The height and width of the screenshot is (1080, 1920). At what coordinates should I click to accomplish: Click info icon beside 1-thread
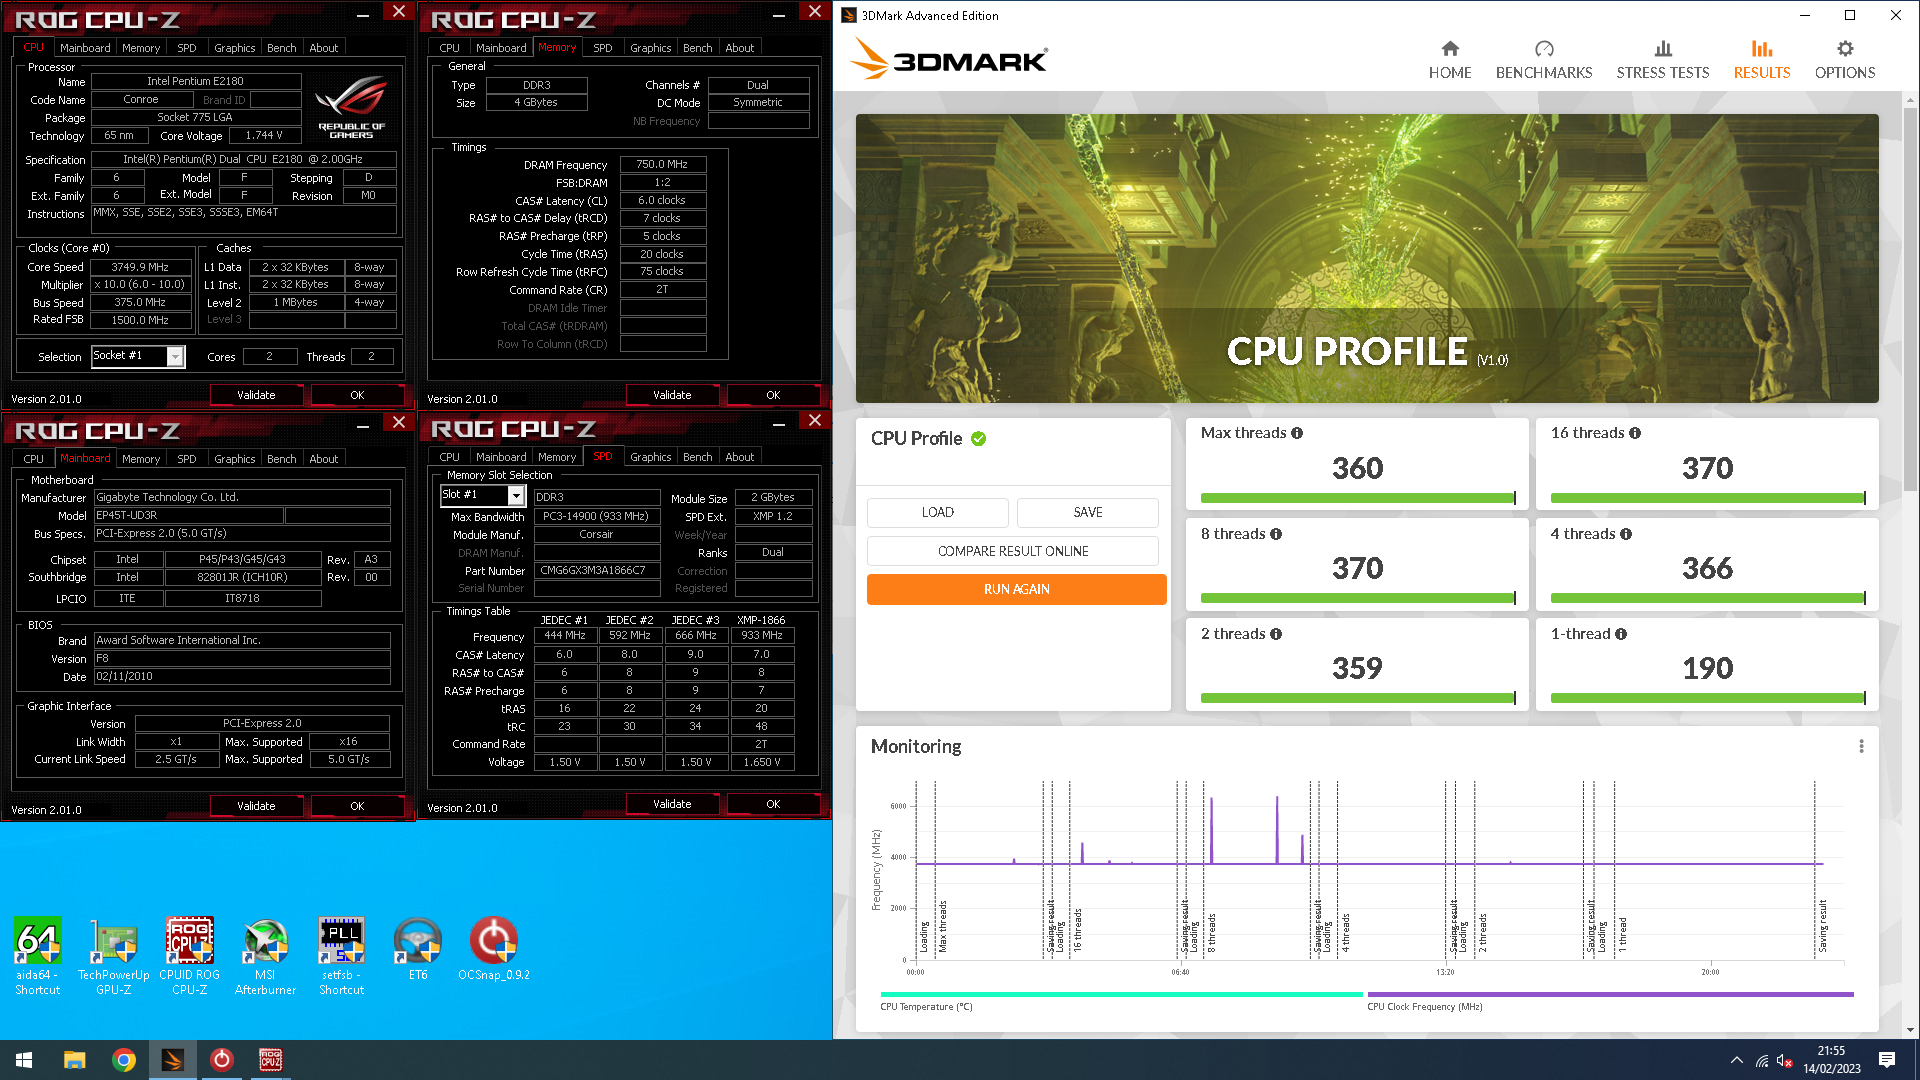(x=1621, y=634)
